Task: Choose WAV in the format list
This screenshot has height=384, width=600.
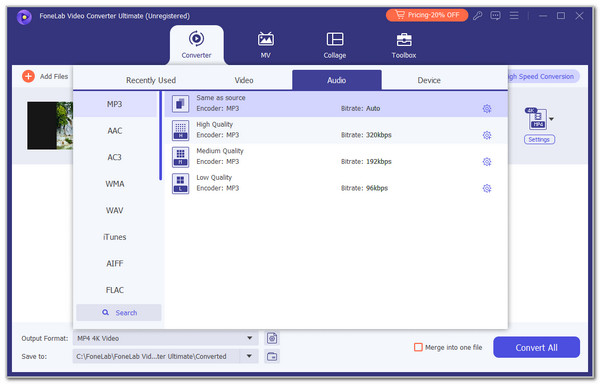Action: tap(115, 210)
